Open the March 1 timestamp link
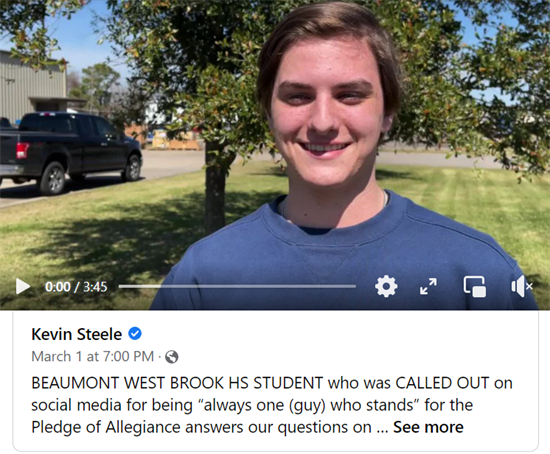This screenshot has height=454, width=550. tap(93, 356)
